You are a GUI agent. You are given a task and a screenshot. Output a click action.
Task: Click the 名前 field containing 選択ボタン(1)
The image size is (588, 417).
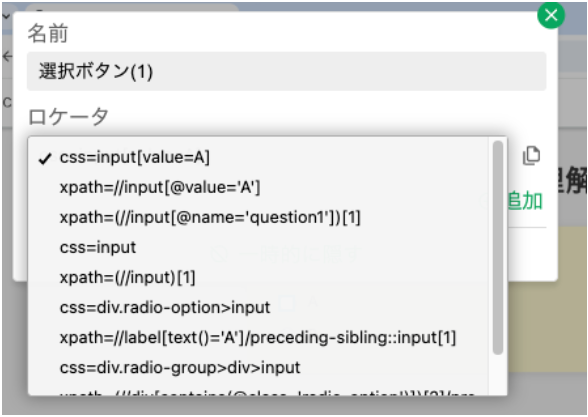coord(286,71)
